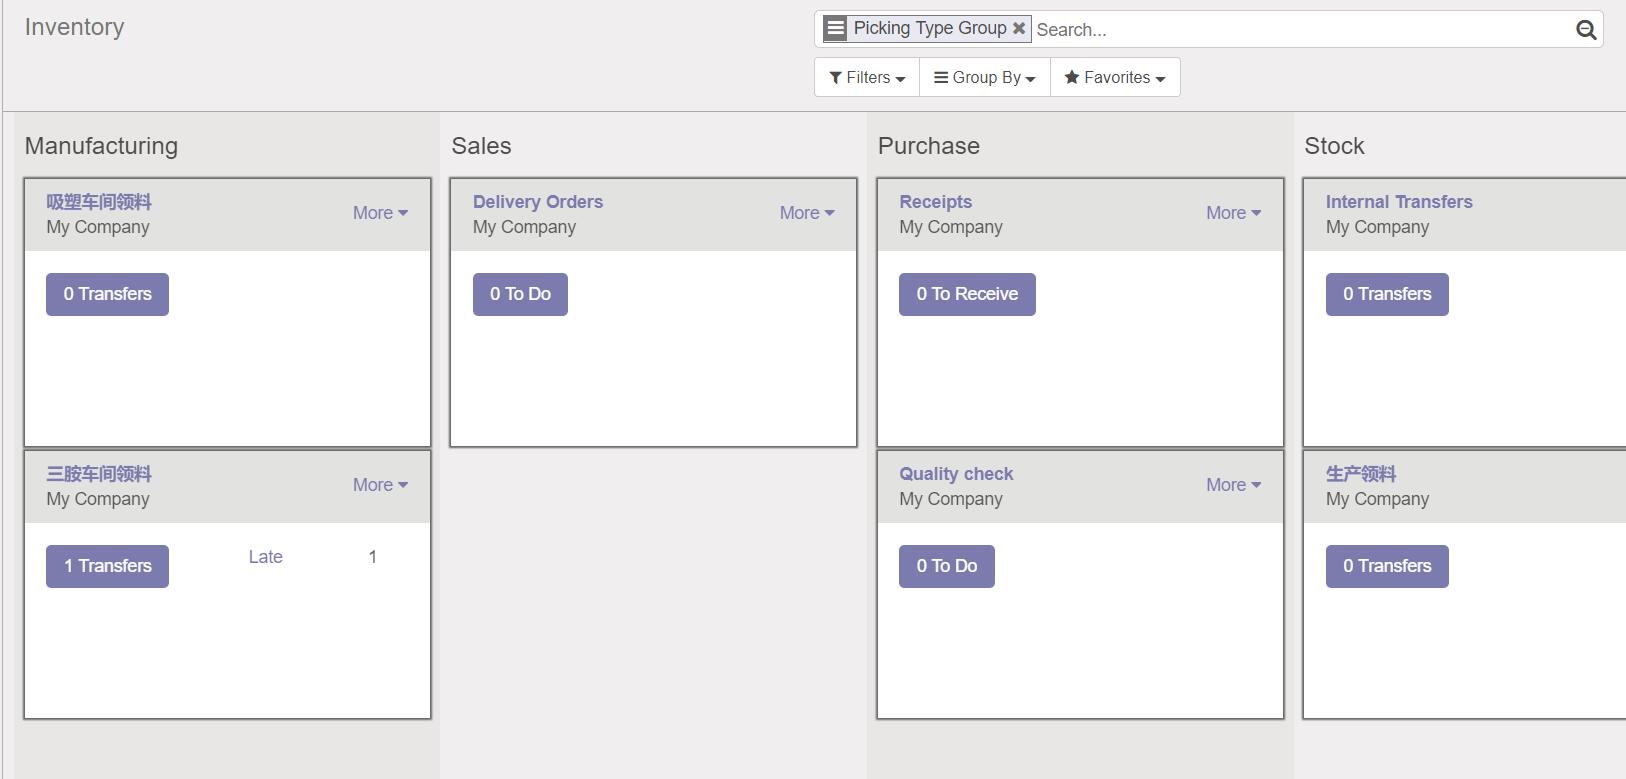Screen dimensions: 1626x779
Task: Open 0 Transfers on 生产领料 card
Action: pyautogui.click(x=1387, y=566)
